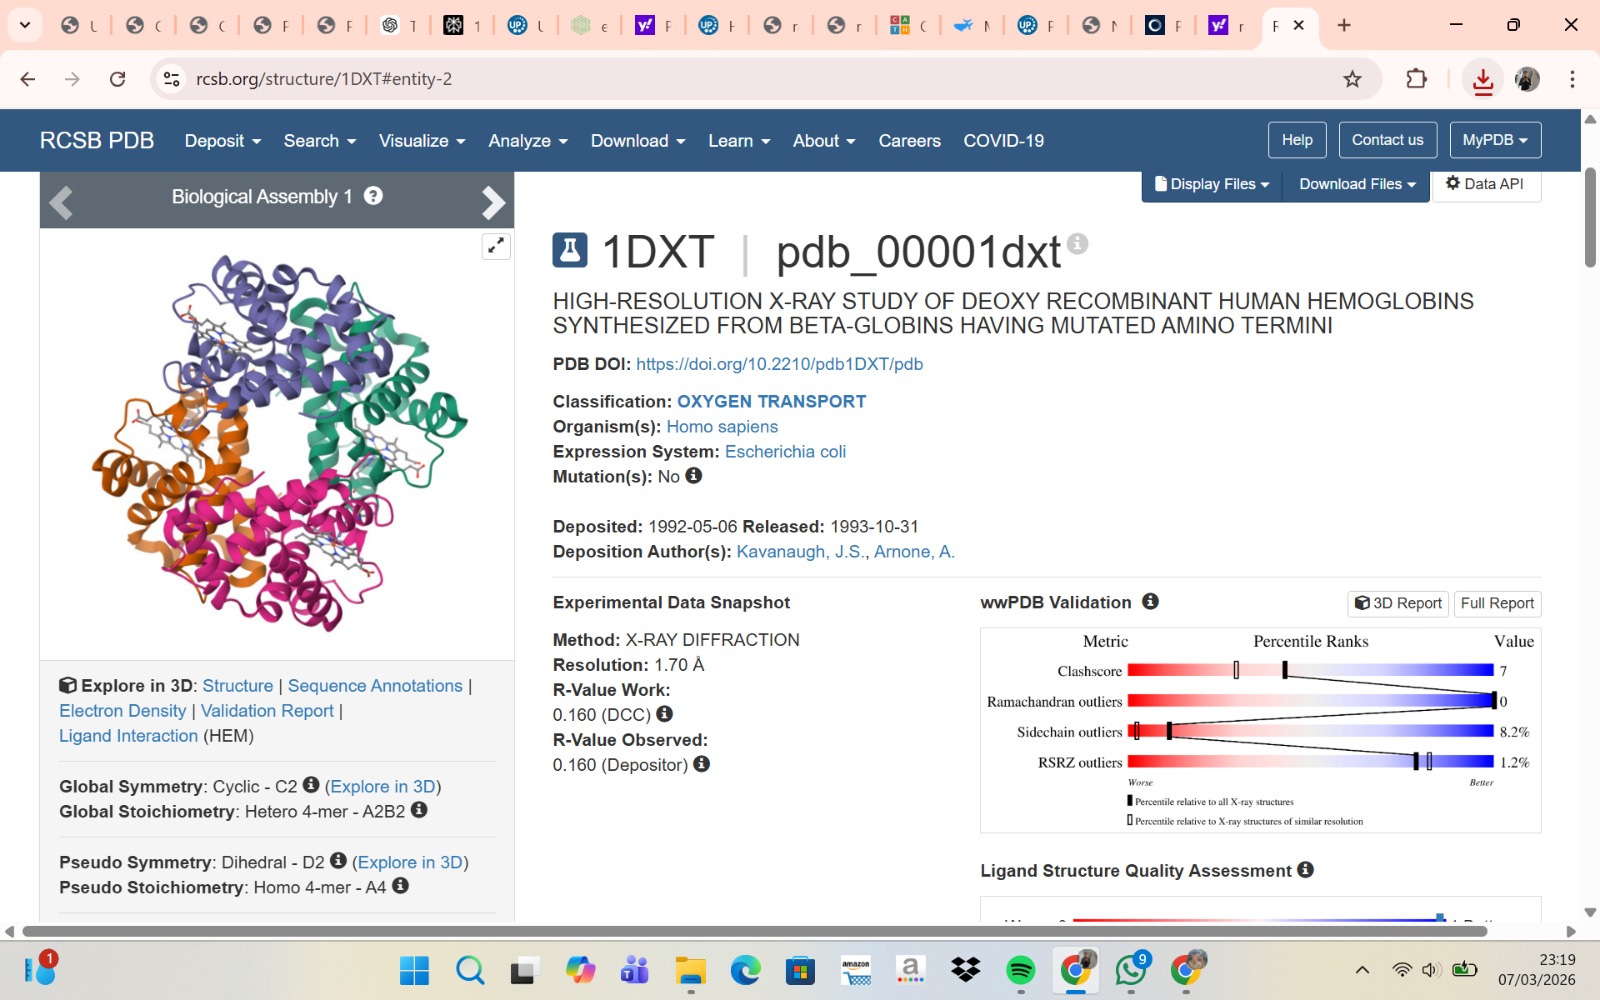Click info icon beside wwPDB Validation
Screen dimensions: 1600x1000
[1150, 601]
